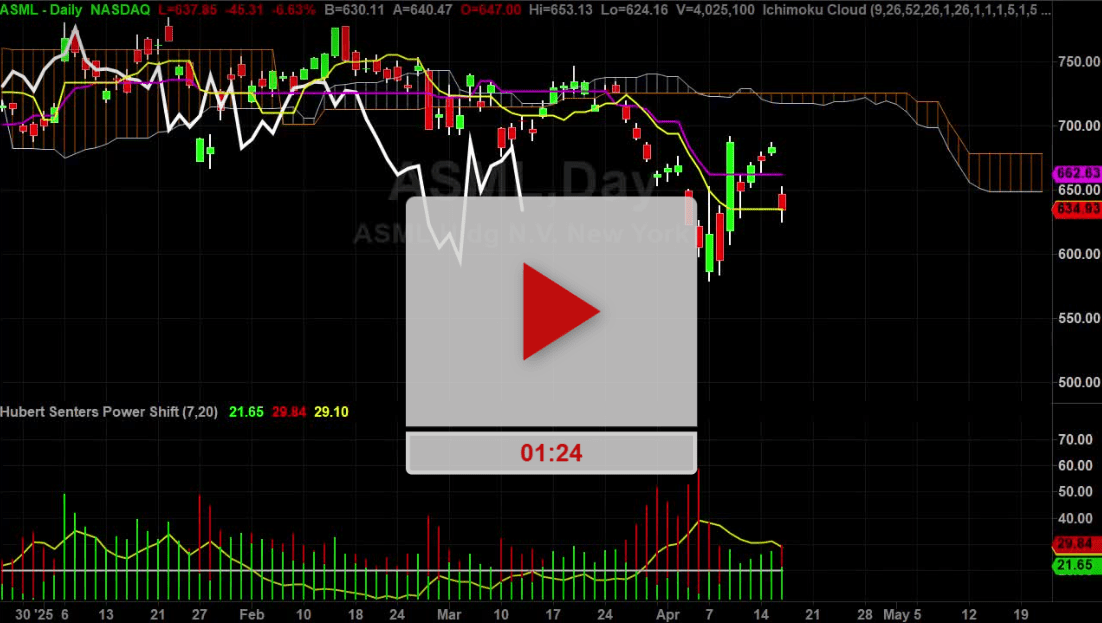Click the ask A=640.47 value
1102x623 pixels.
[x=422, y=10]
